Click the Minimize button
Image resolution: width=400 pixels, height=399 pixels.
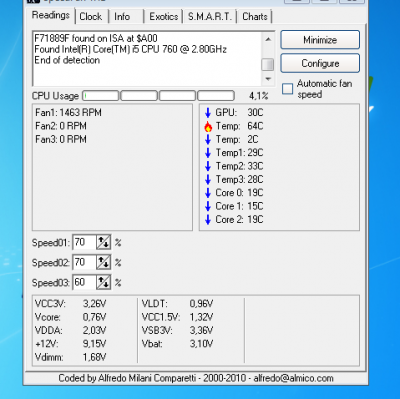(x=320, y=40)
